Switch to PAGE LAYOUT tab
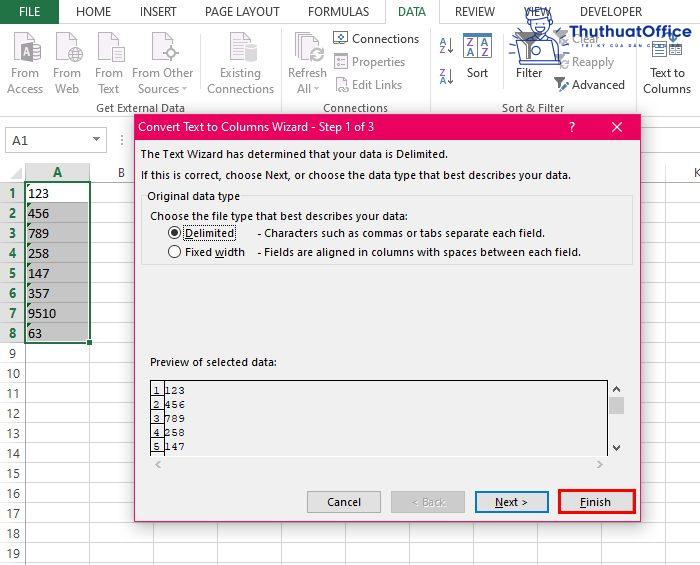The height and width of the screenshot is (565, 700). 242,12
